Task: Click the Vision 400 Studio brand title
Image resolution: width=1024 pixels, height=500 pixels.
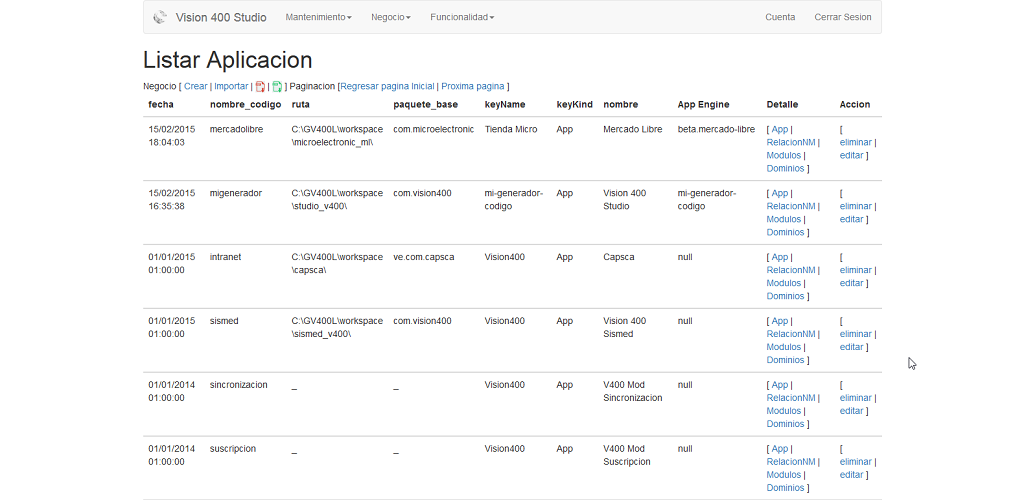Action: [221, 17]
